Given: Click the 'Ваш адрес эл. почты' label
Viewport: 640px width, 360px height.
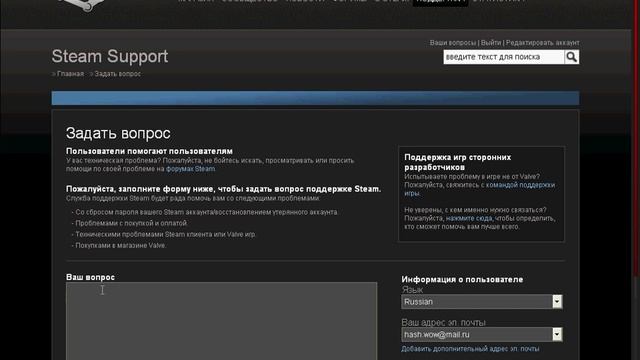Looking at the screenshot, I should 443,322.
